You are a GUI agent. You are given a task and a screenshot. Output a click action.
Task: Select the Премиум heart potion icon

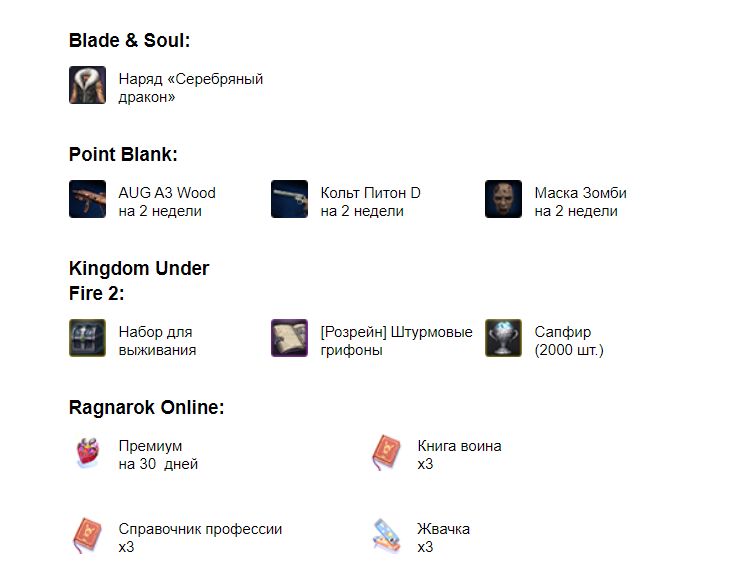coord(87,452)
